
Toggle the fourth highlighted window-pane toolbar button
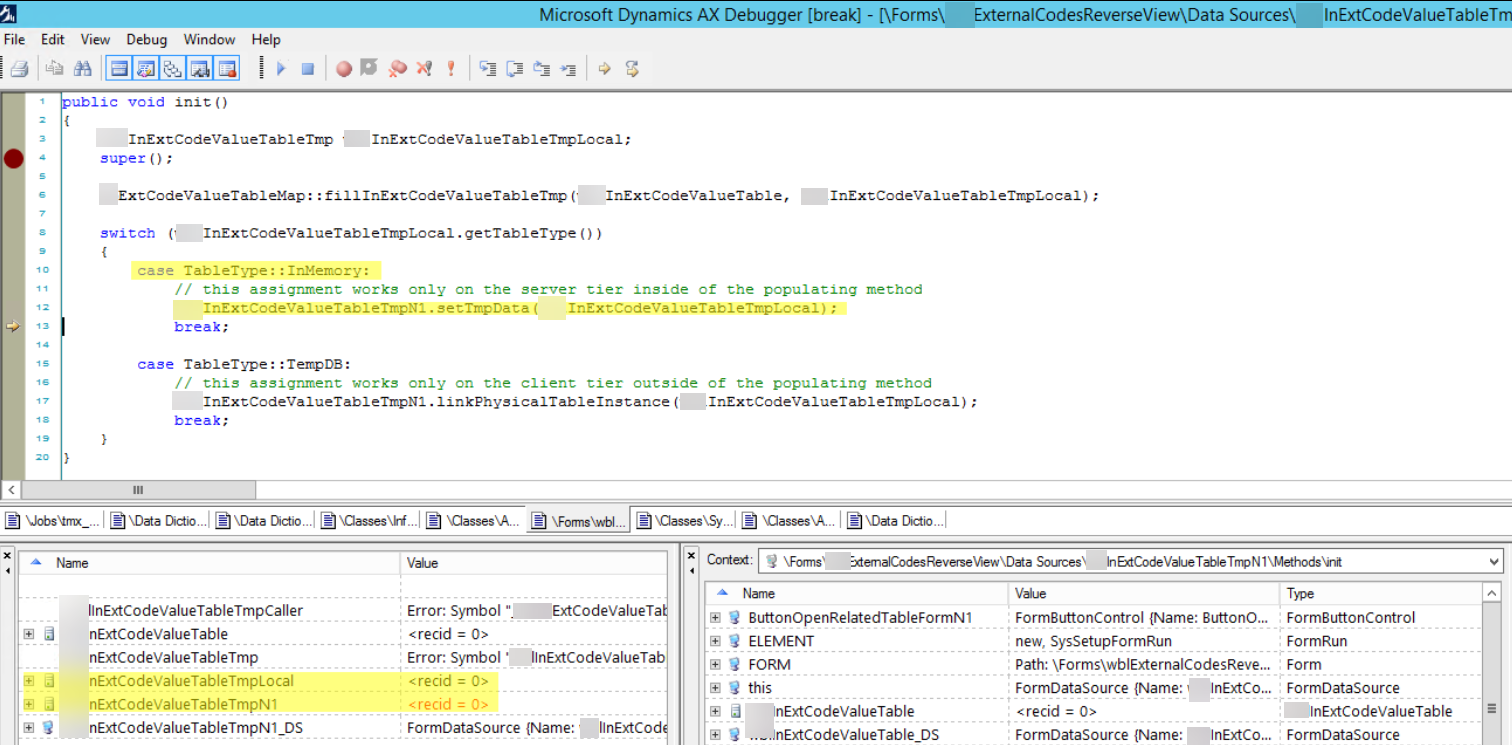[200, 68]
